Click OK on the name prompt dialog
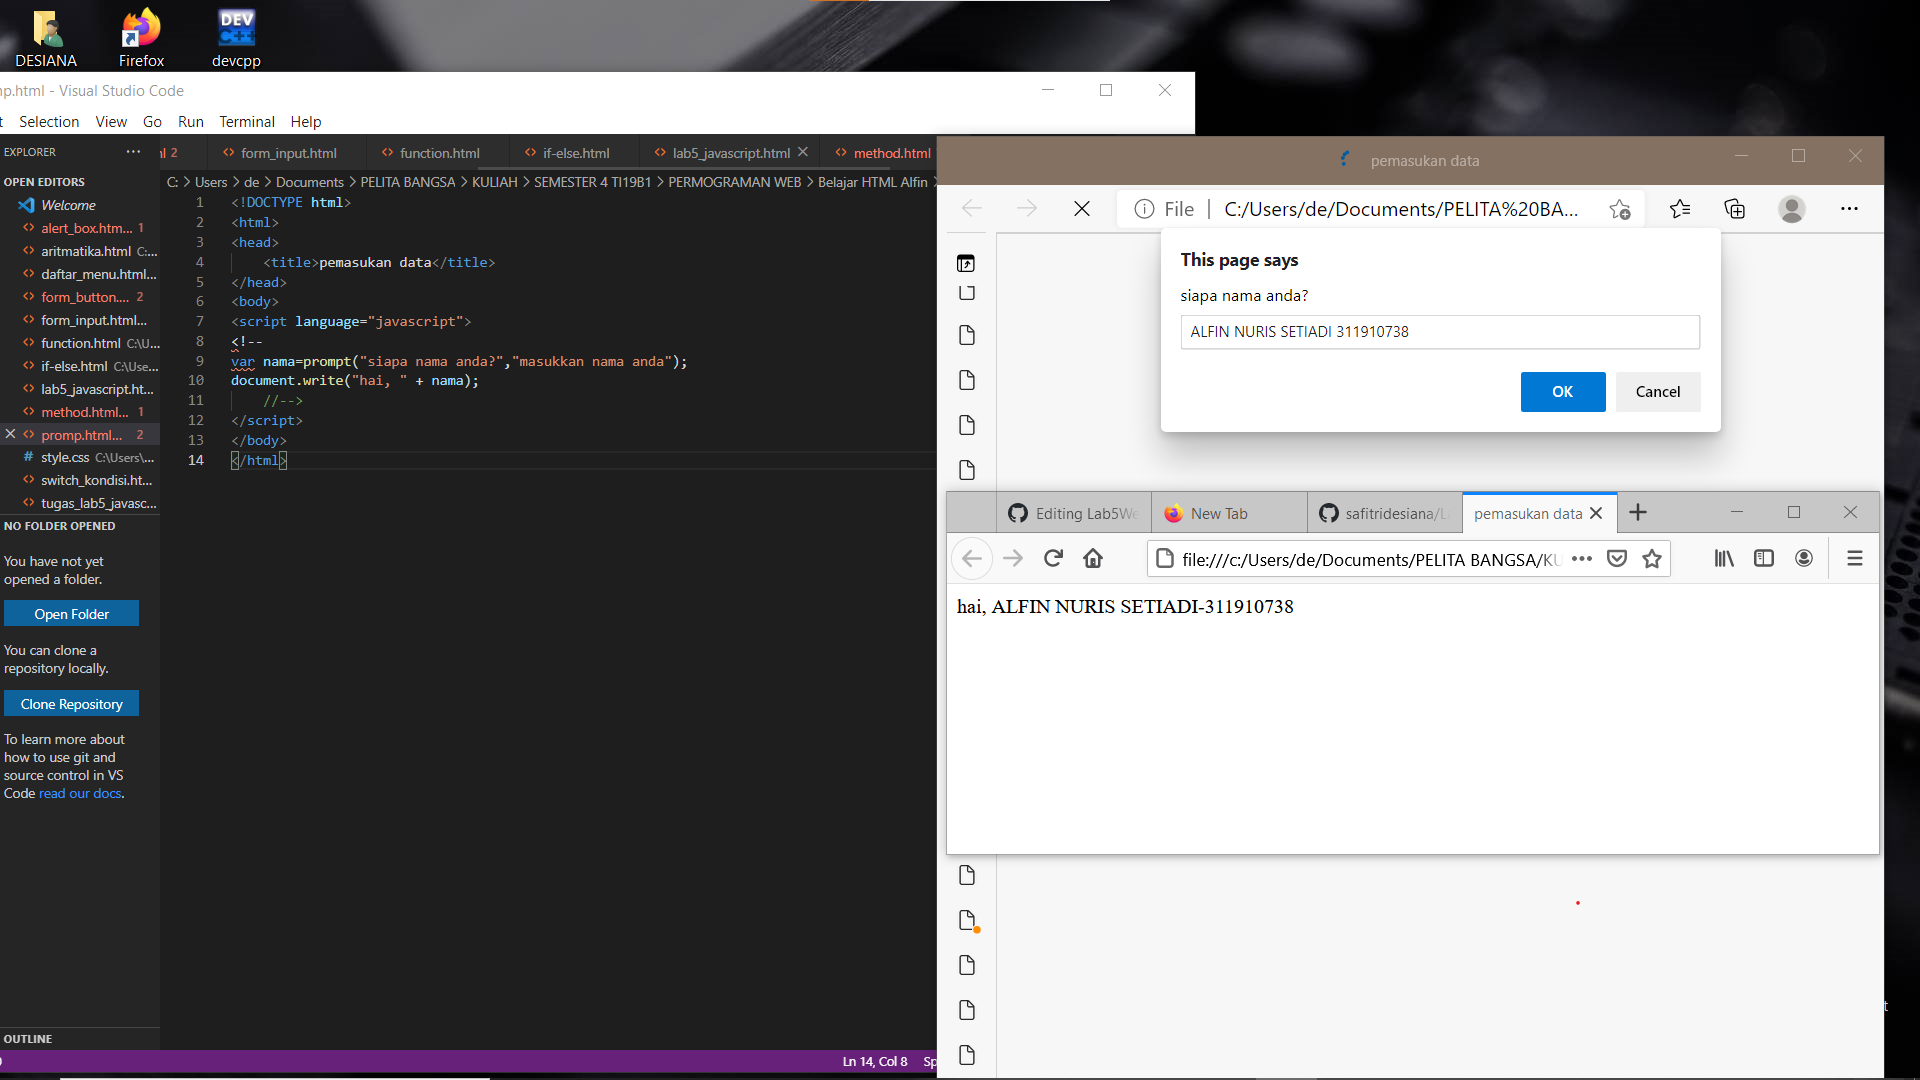The image size is (1920, 1080). [x=1562, y=391]
